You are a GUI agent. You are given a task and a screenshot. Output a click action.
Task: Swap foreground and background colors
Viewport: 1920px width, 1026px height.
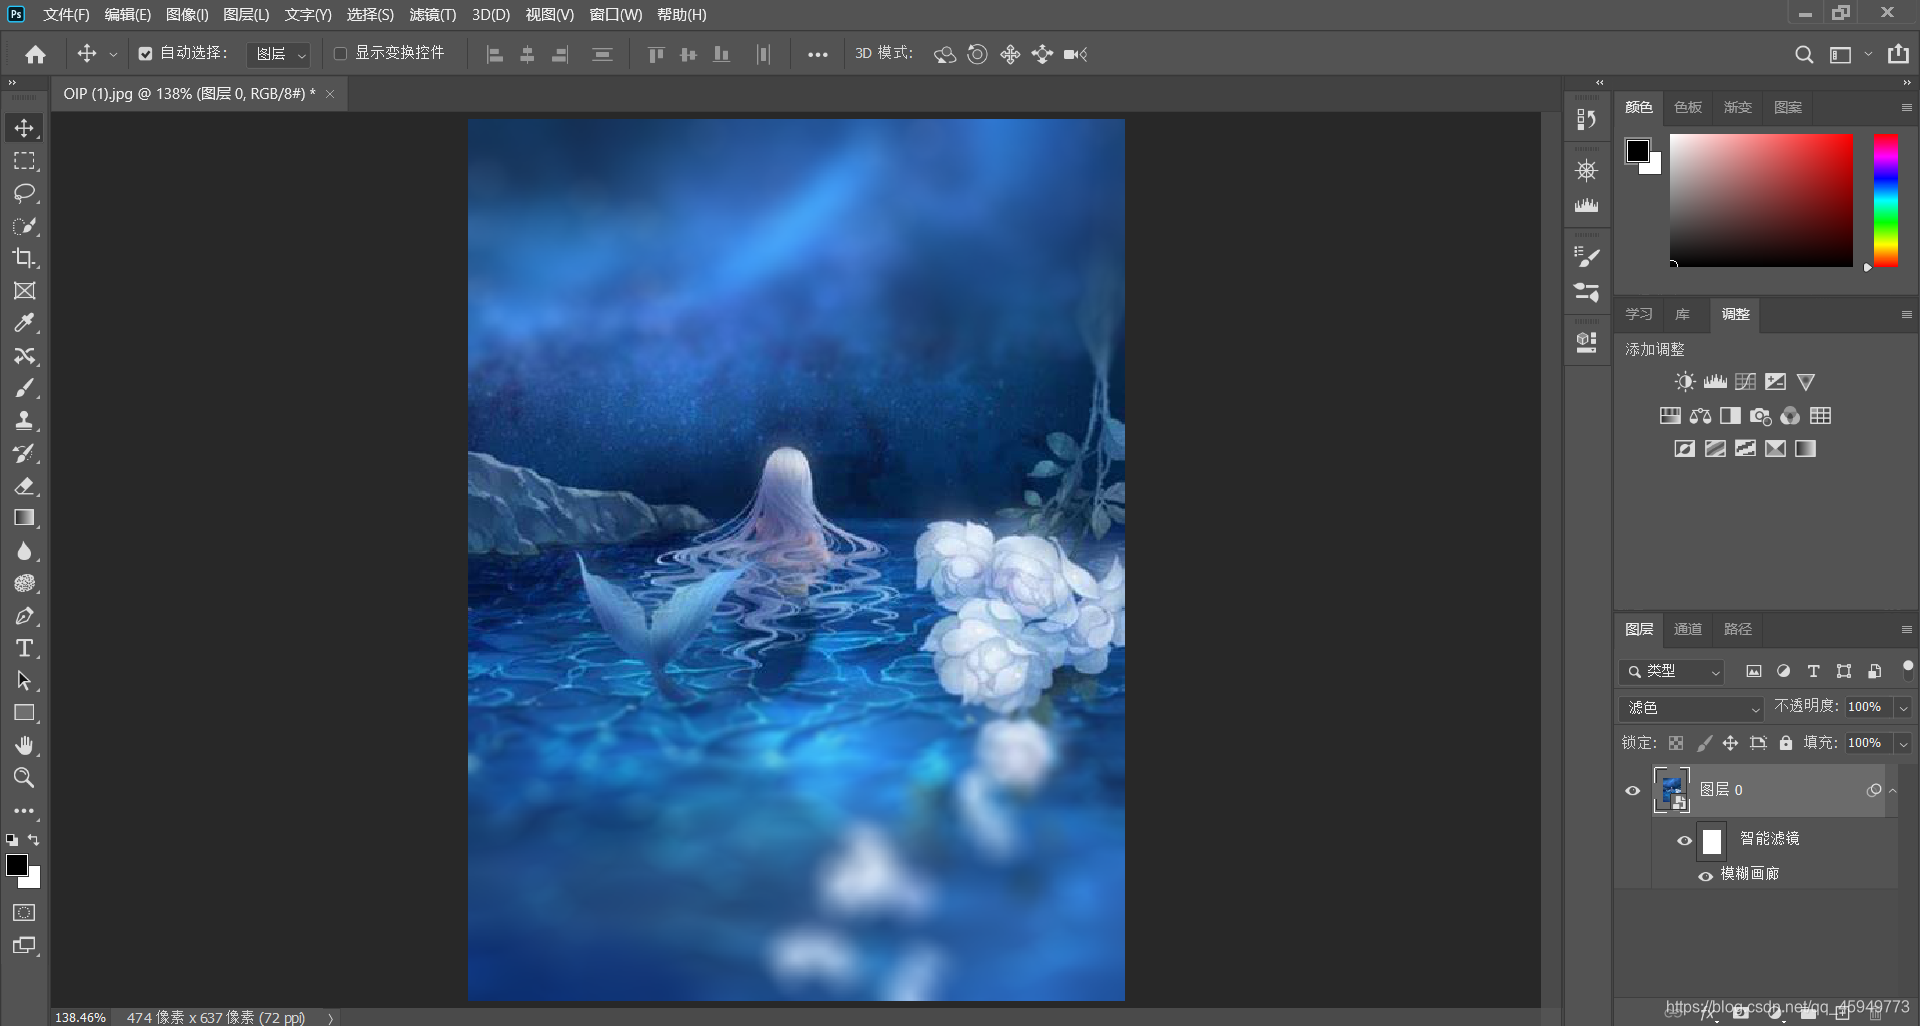[x=33, y=840]
